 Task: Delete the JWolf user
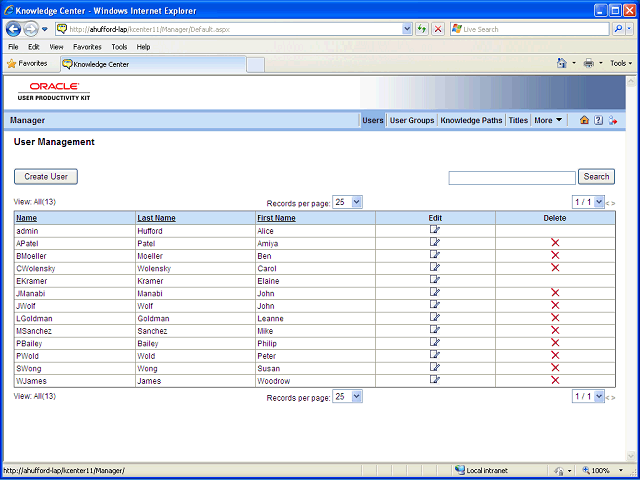(555, 305)
